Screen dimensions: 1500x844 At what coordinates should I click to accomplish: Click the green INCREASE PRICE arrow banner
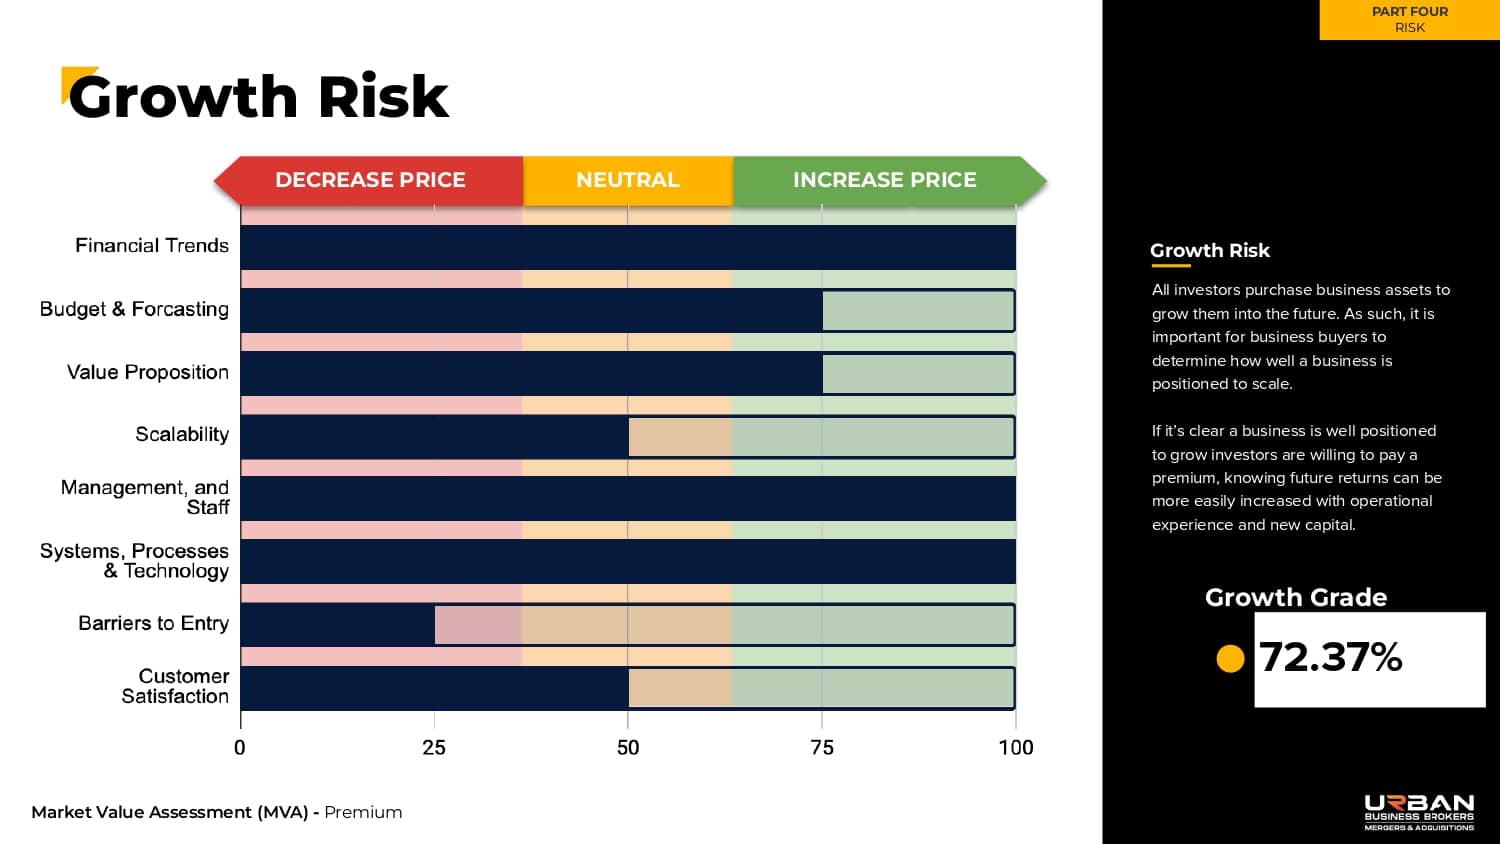point(885,180)
